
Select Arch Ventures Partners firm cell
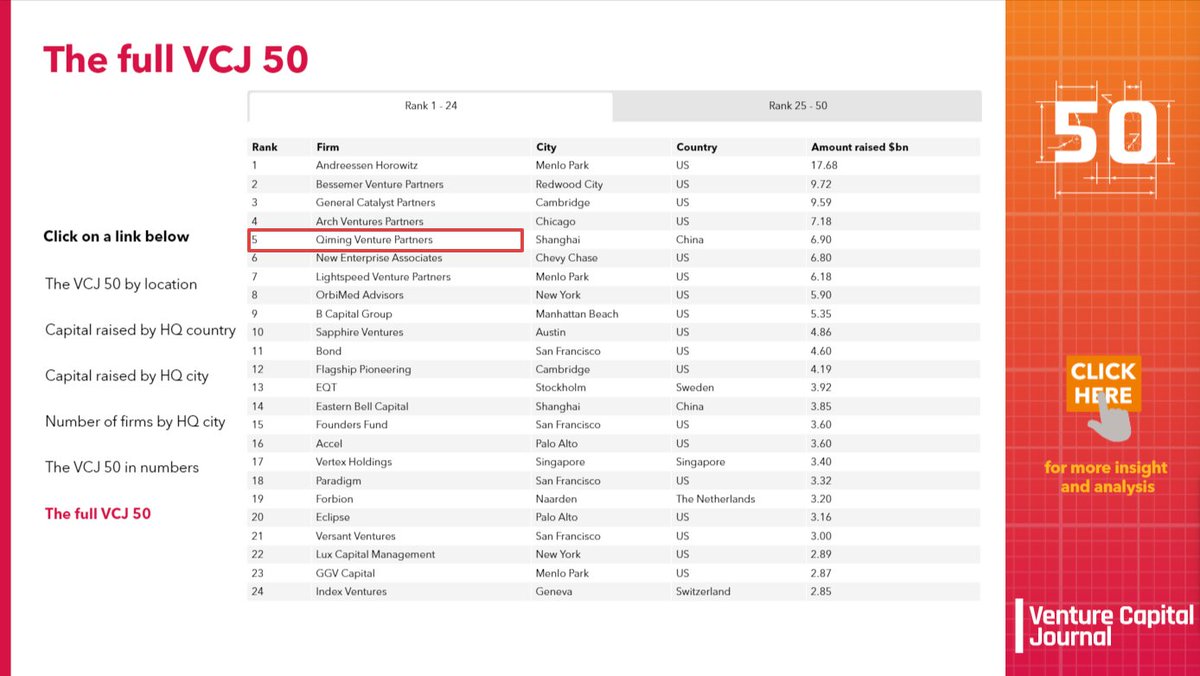pos(370,221)
